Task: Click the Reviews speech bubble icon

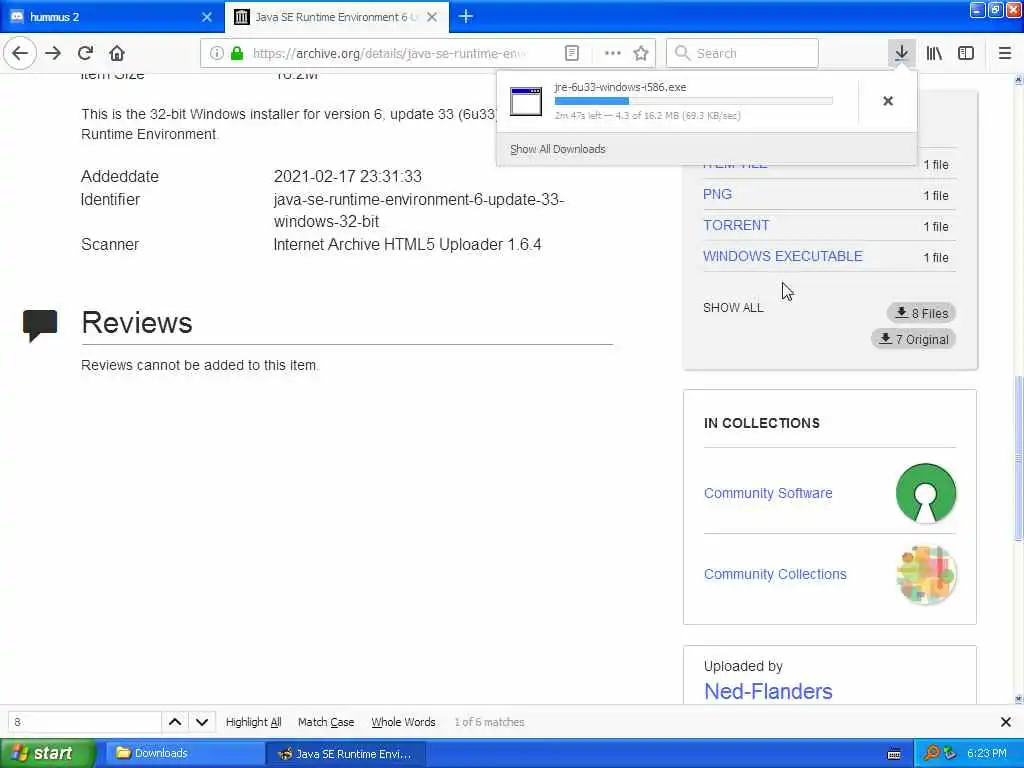Action: 40,325
